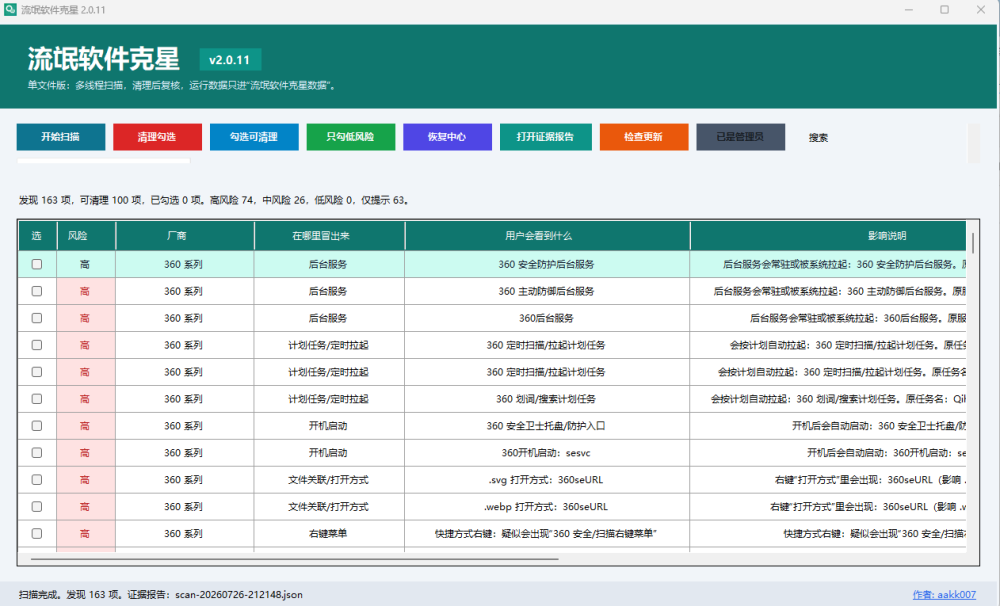This screenshot has width=1000, height=606.
Task: Click green 只勾低风险 button
Action: tap(351, 137)
